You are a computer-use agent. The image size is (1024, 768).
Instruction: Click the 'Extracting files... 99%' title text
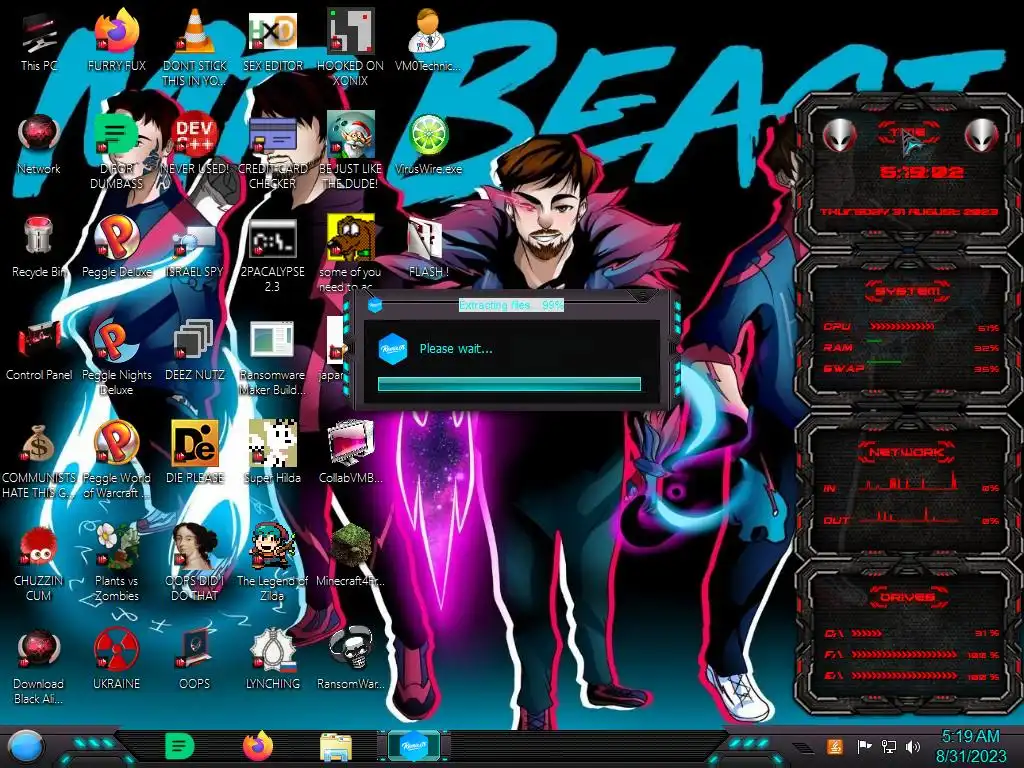coord(511,305)
